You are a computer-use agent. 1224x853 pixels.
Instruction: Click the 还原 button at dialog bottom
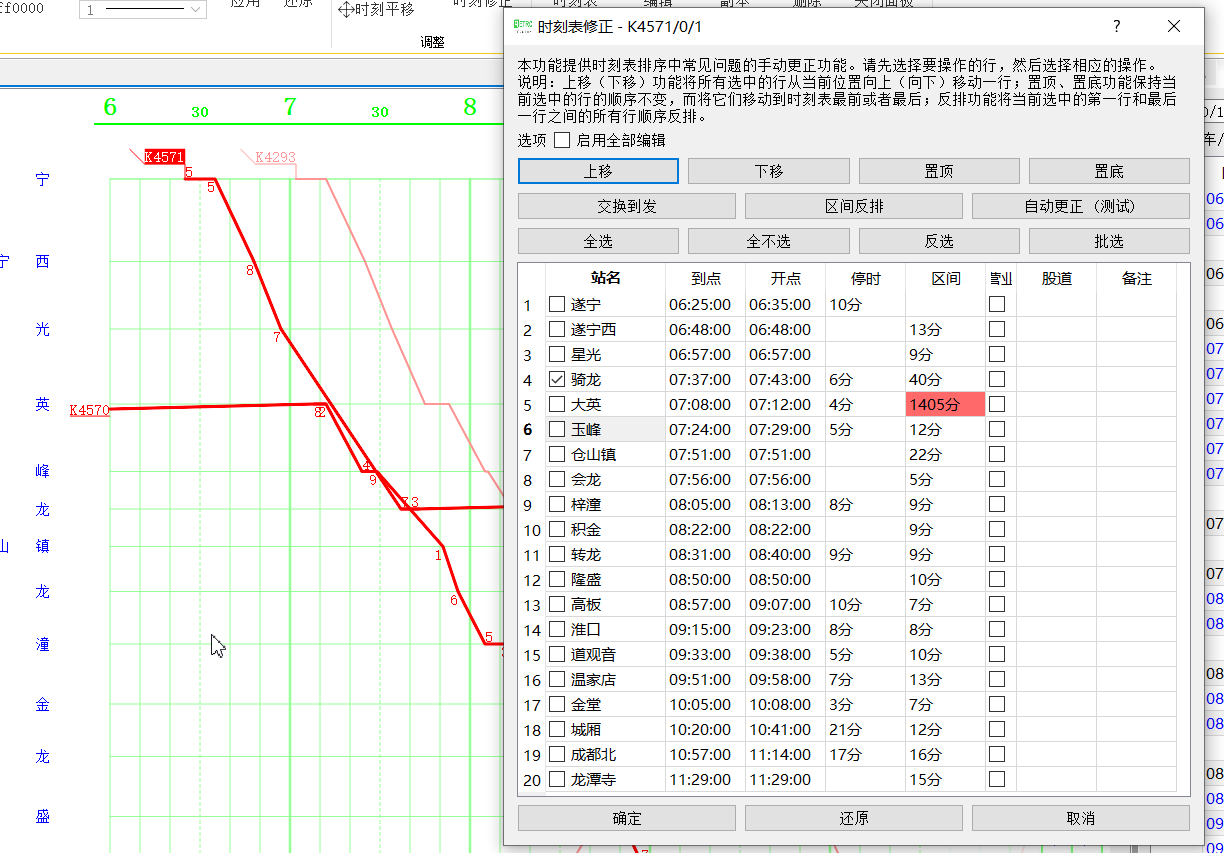[x=853, y=818]
